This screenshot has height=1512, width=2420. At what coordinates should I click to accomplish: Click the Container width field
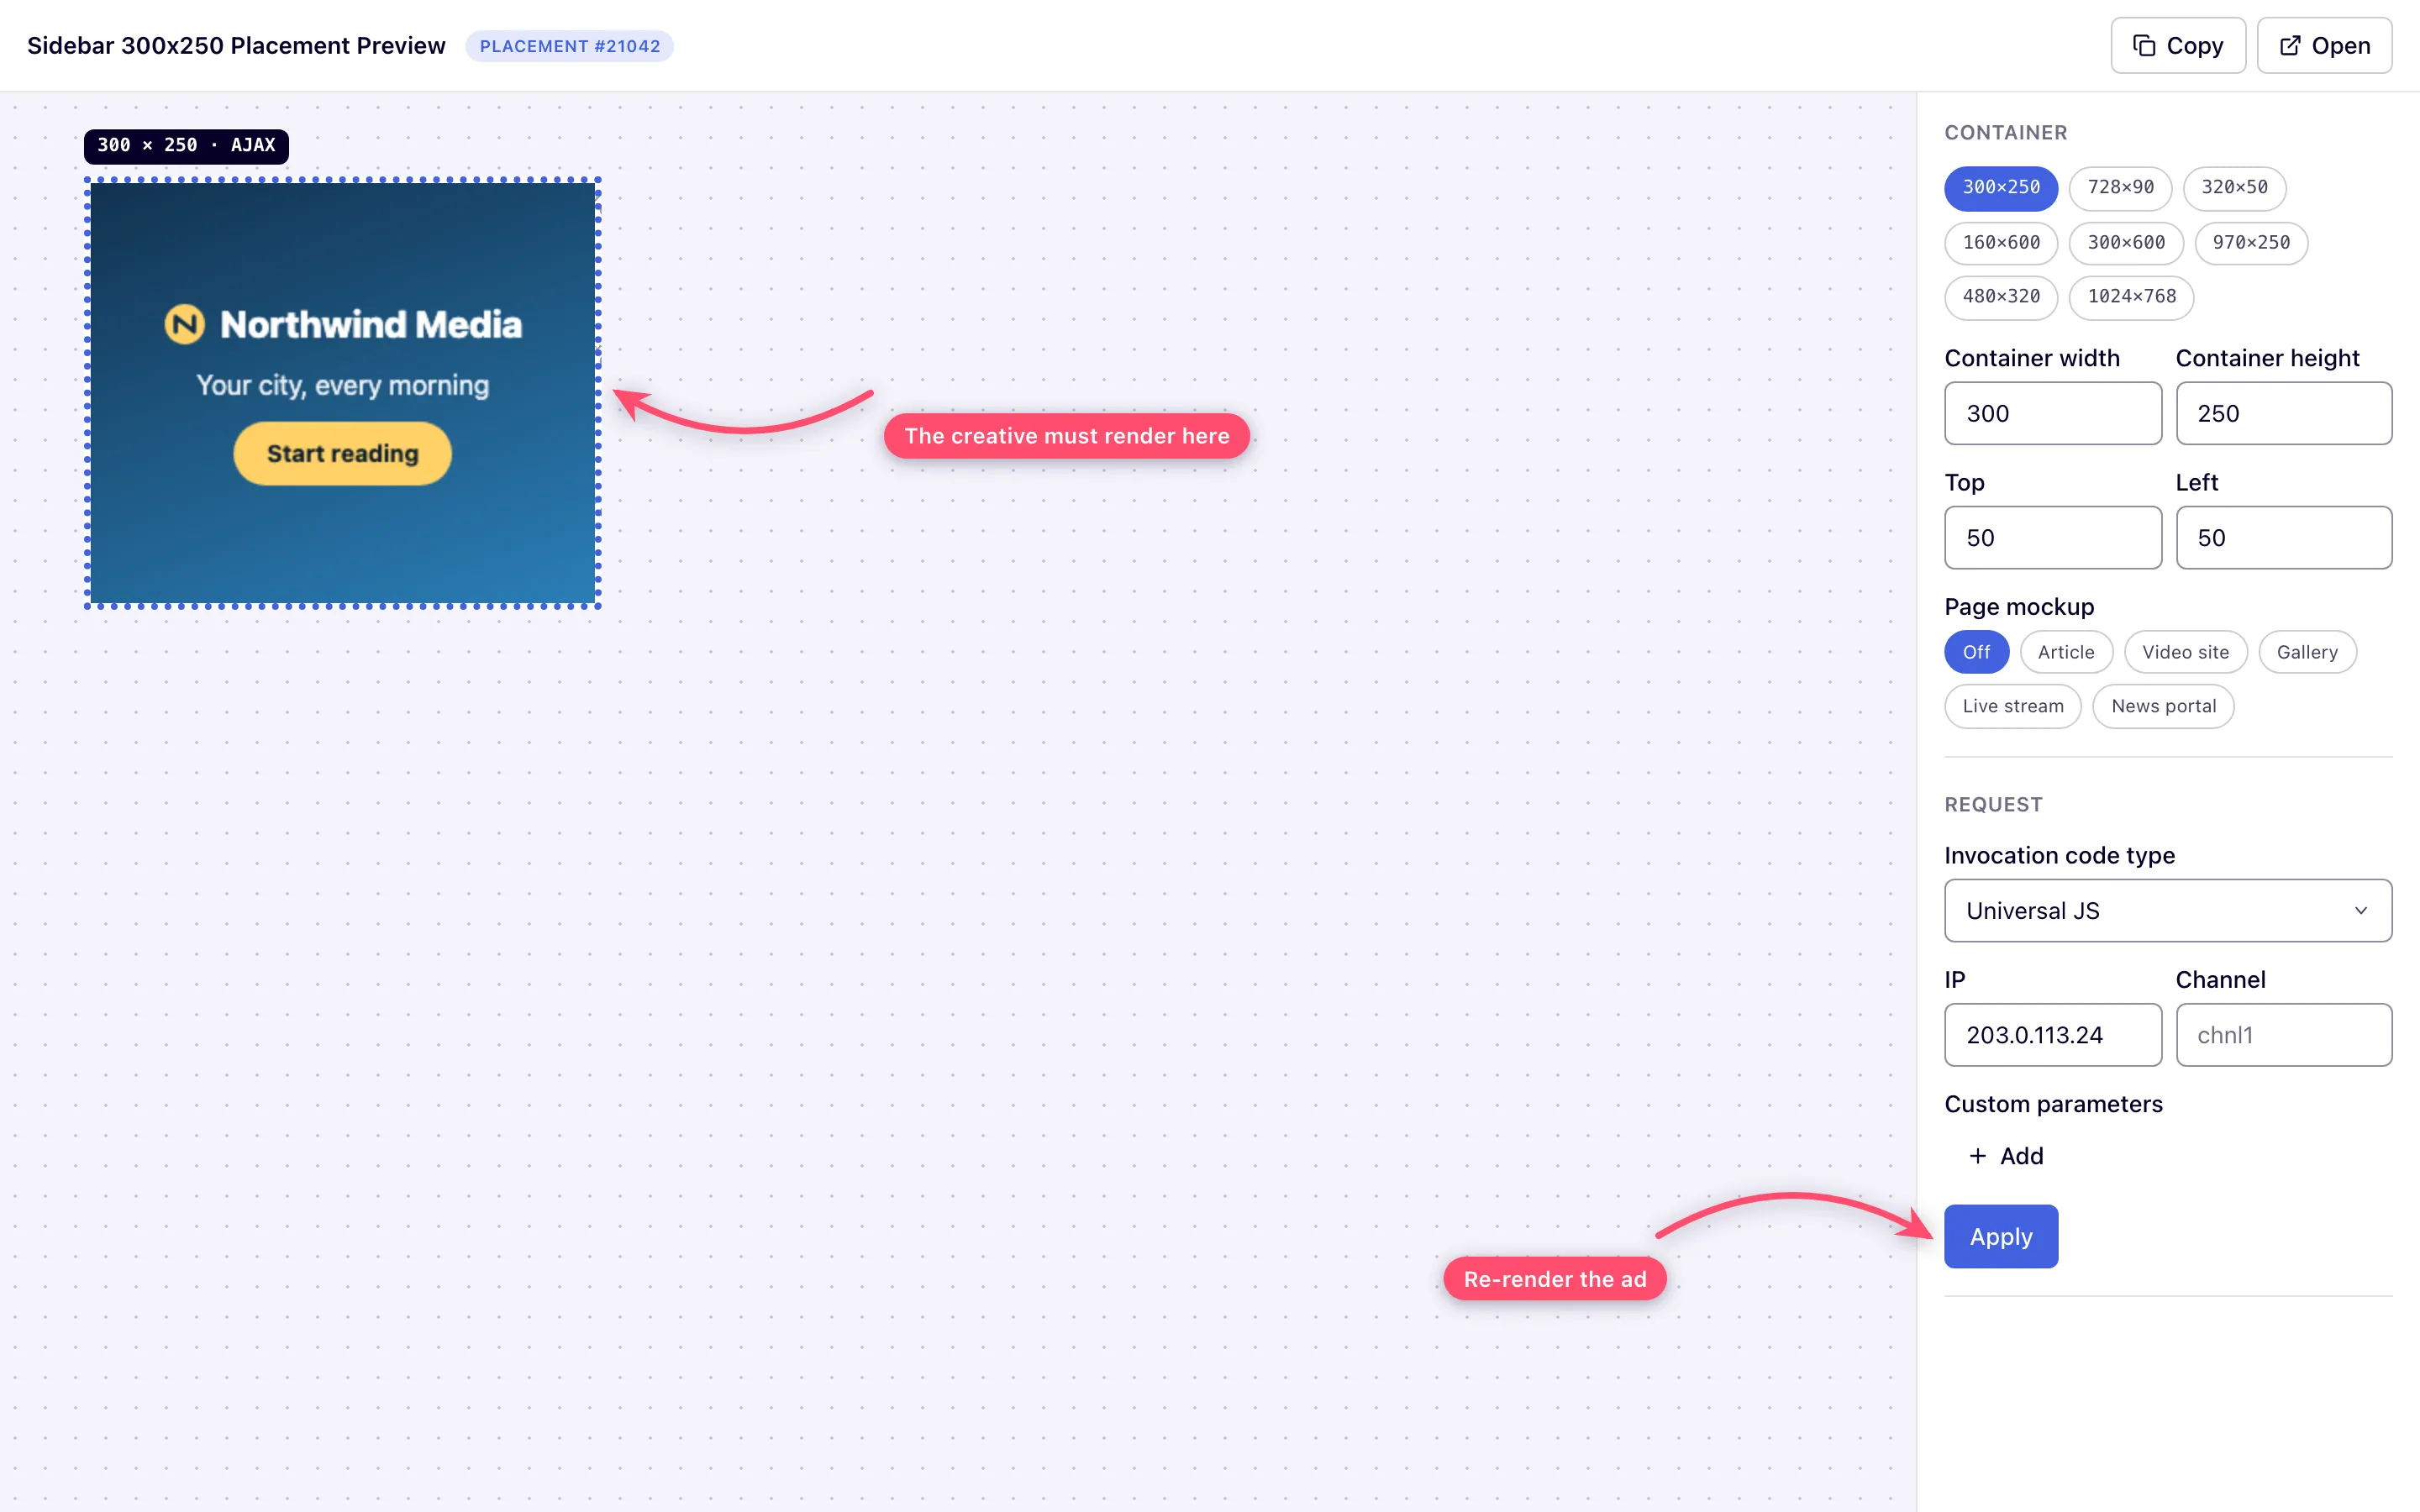point(2052,413)
